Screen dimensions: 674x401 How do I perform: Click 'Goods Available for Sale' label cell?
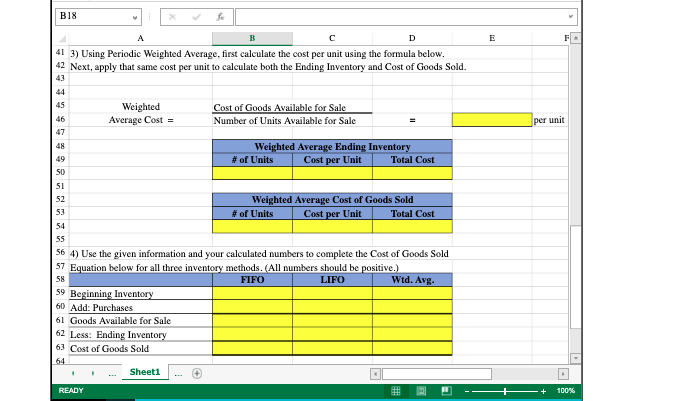pos(141,321)
